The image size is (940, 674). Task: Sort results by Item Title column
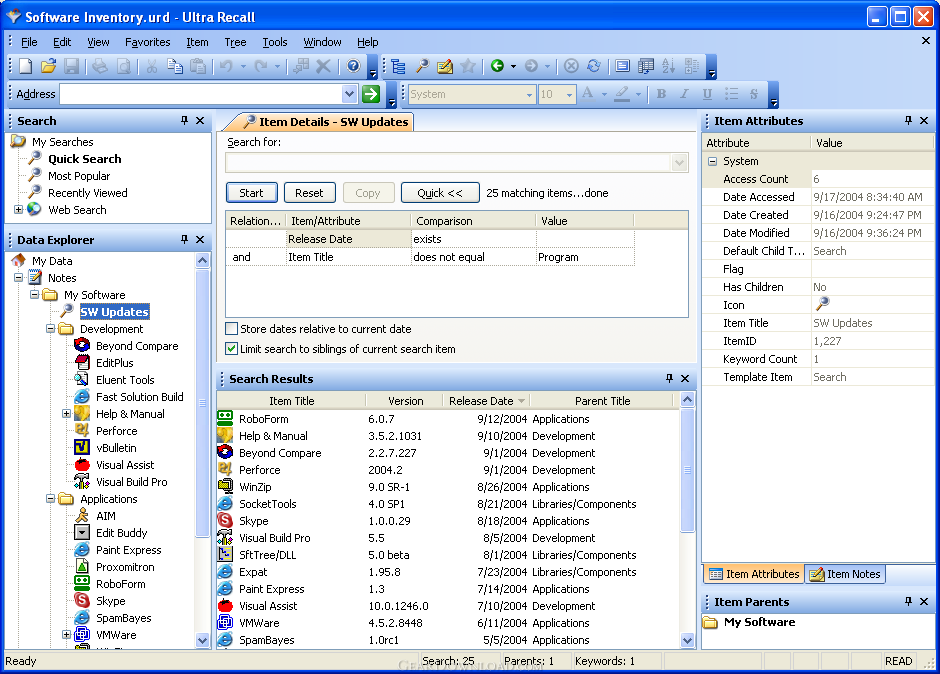291,401
